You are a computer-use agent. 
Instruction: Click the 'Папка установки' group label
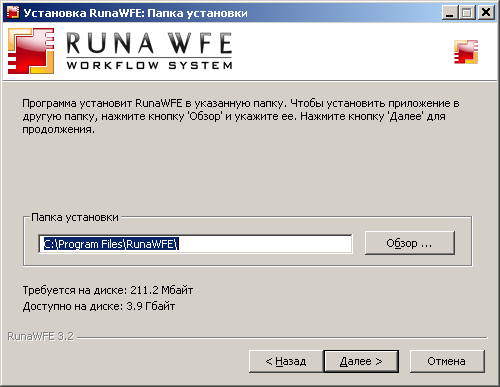tap(75, 217)
